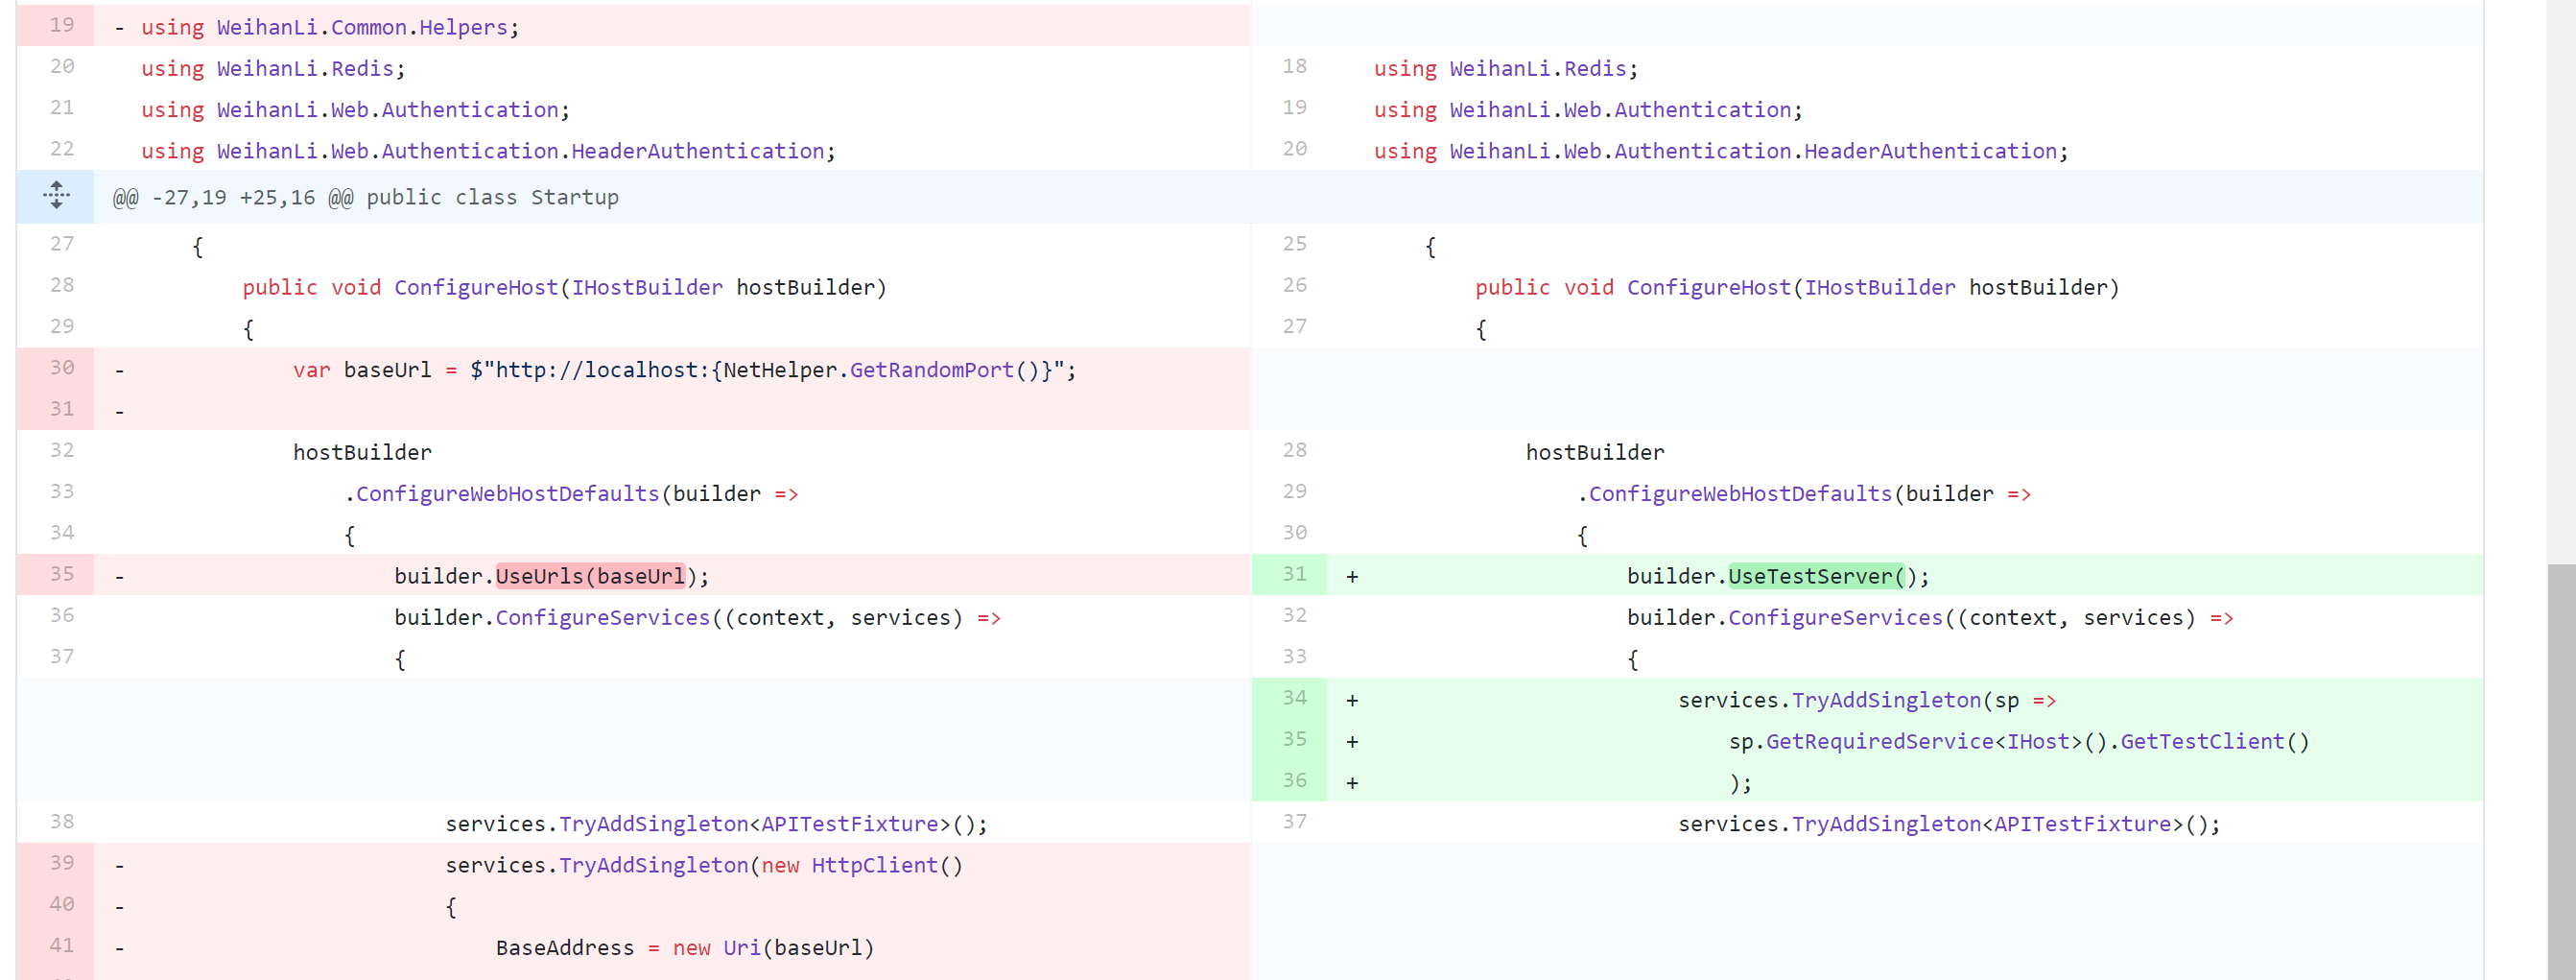Image resolution: width=2576 pixels, height=980 pixels.
Task: Select right line number 31
Action: [1294, 574]
